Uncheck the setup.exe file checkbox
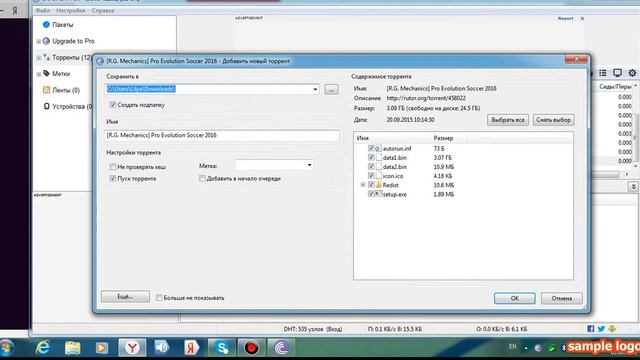This screenshot has width=640, height=360. [x=371, y=194]
